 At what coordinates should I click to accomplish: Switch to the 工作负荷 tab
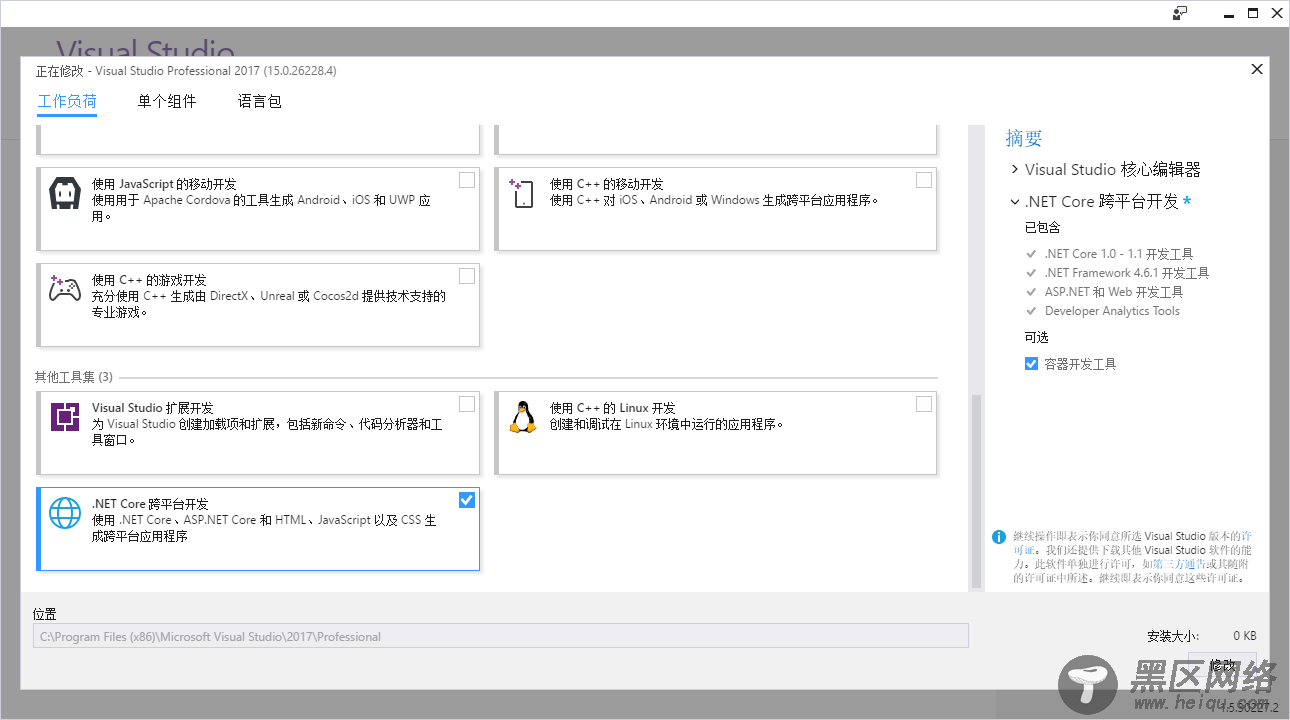tap(67, 102)
